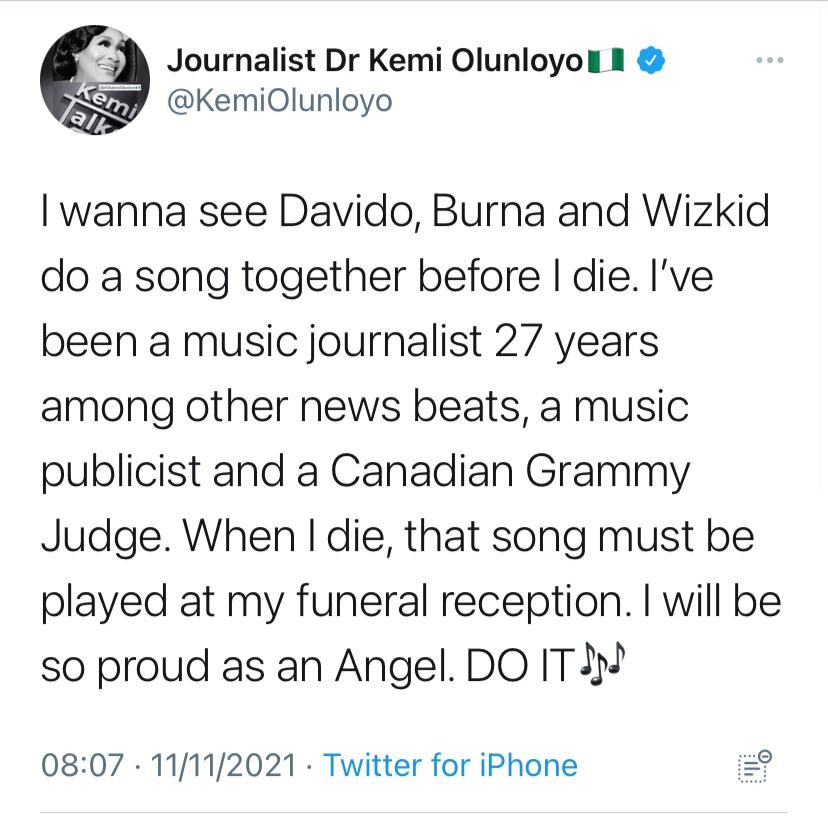Viewport: 828px width, 825px height.
Task: Click the 11/11/2021 tweet date
Action: tap(223, 766)
